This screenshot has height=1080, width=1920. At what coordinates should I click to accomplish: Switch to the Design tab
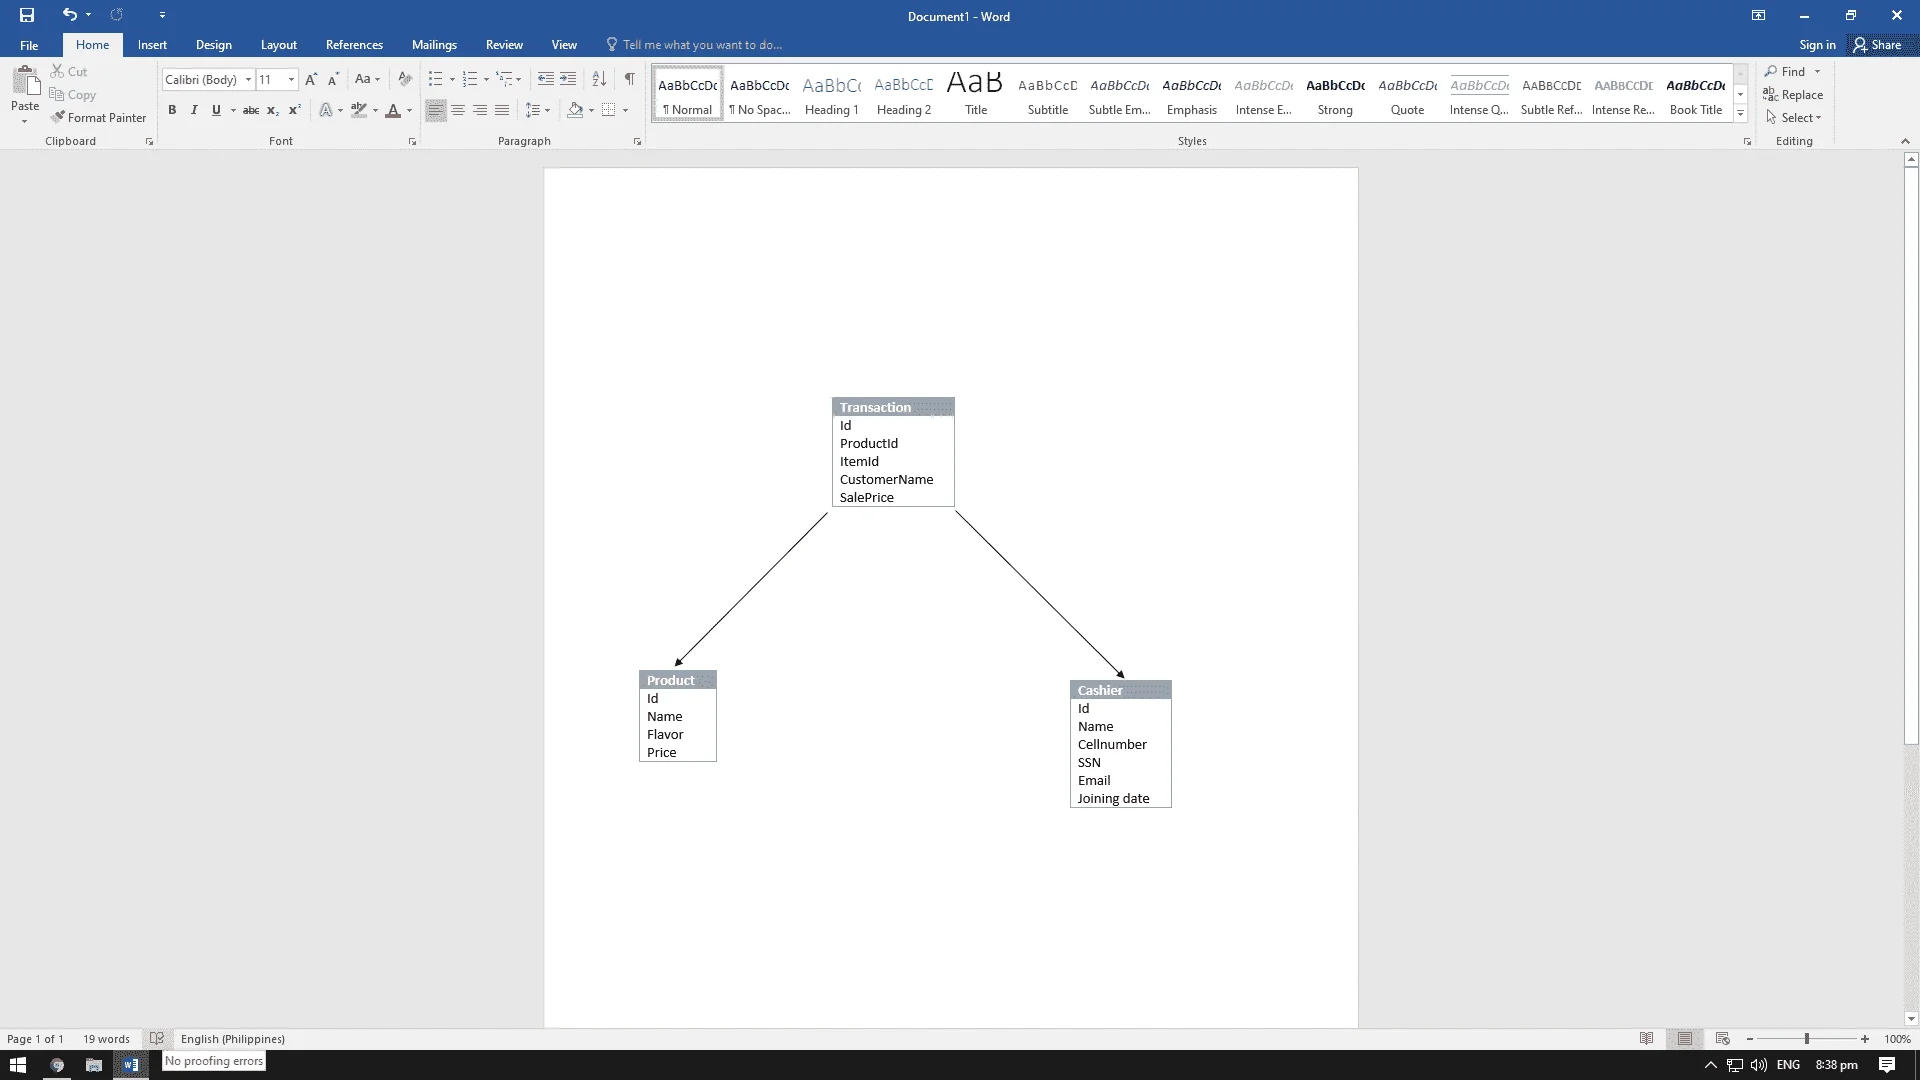tap(213, 45)
